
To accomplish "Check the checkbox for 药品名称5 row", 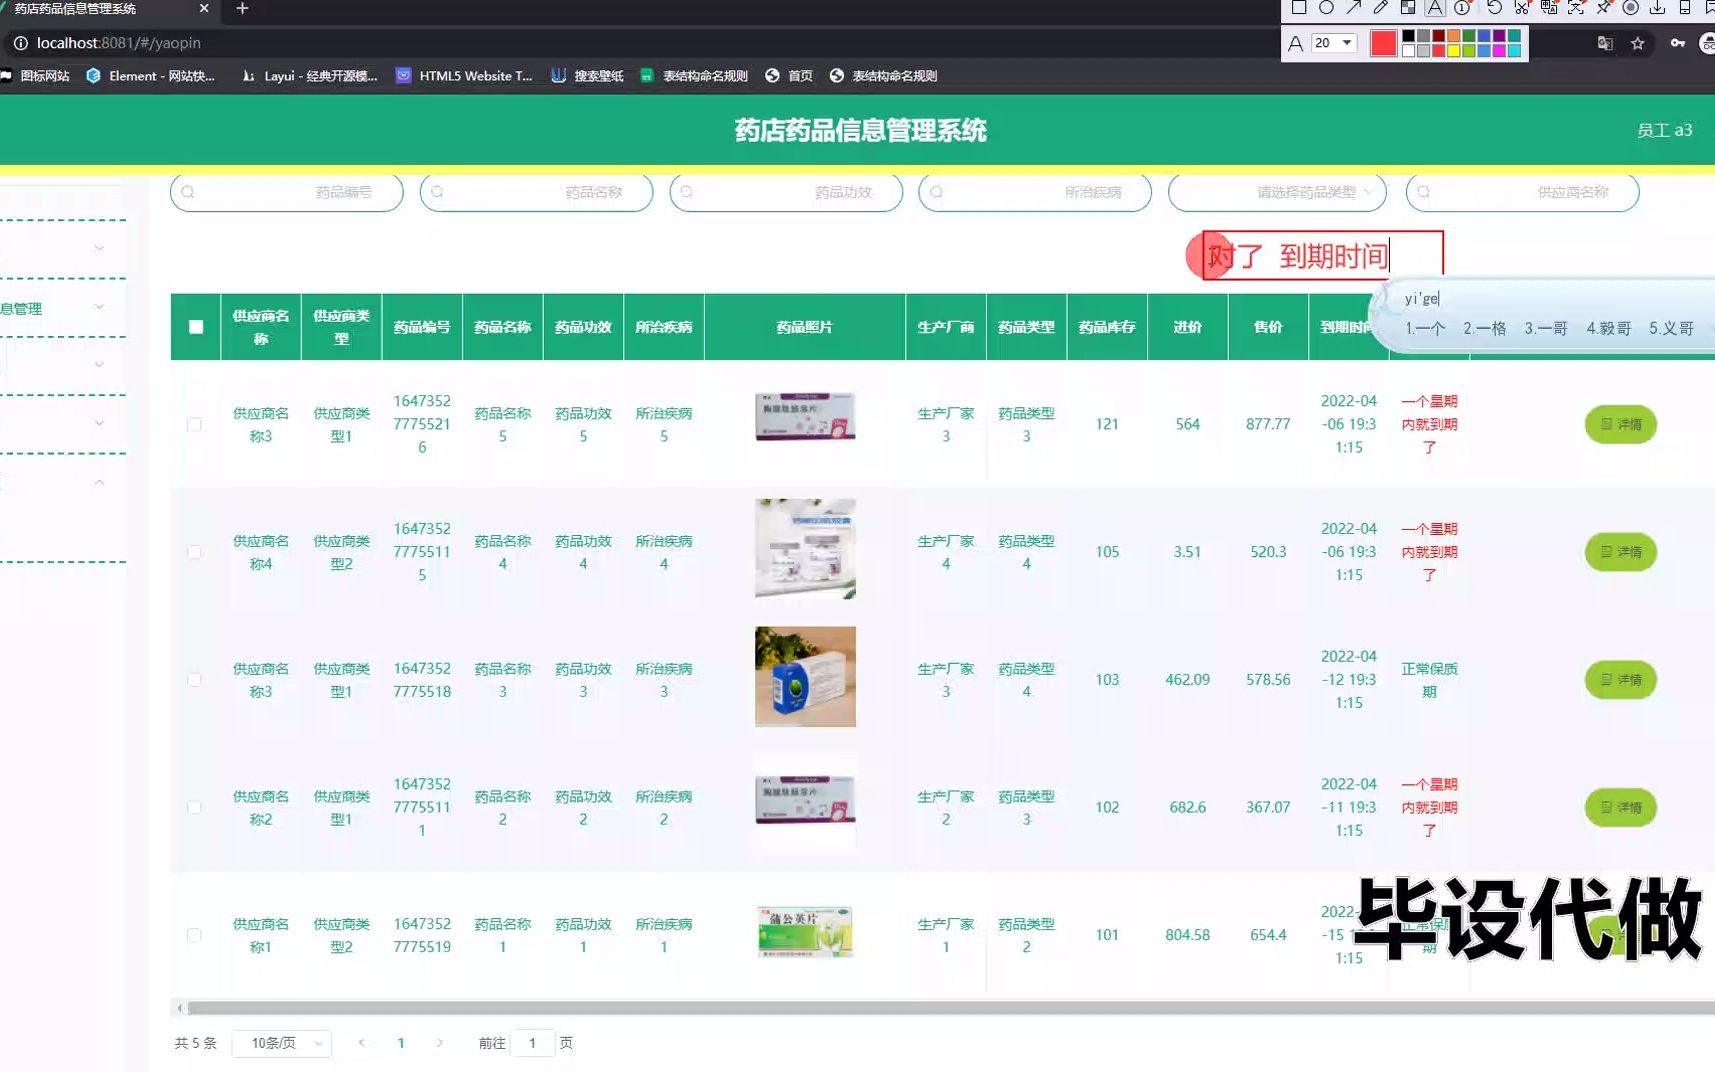I will click(194, 424).
